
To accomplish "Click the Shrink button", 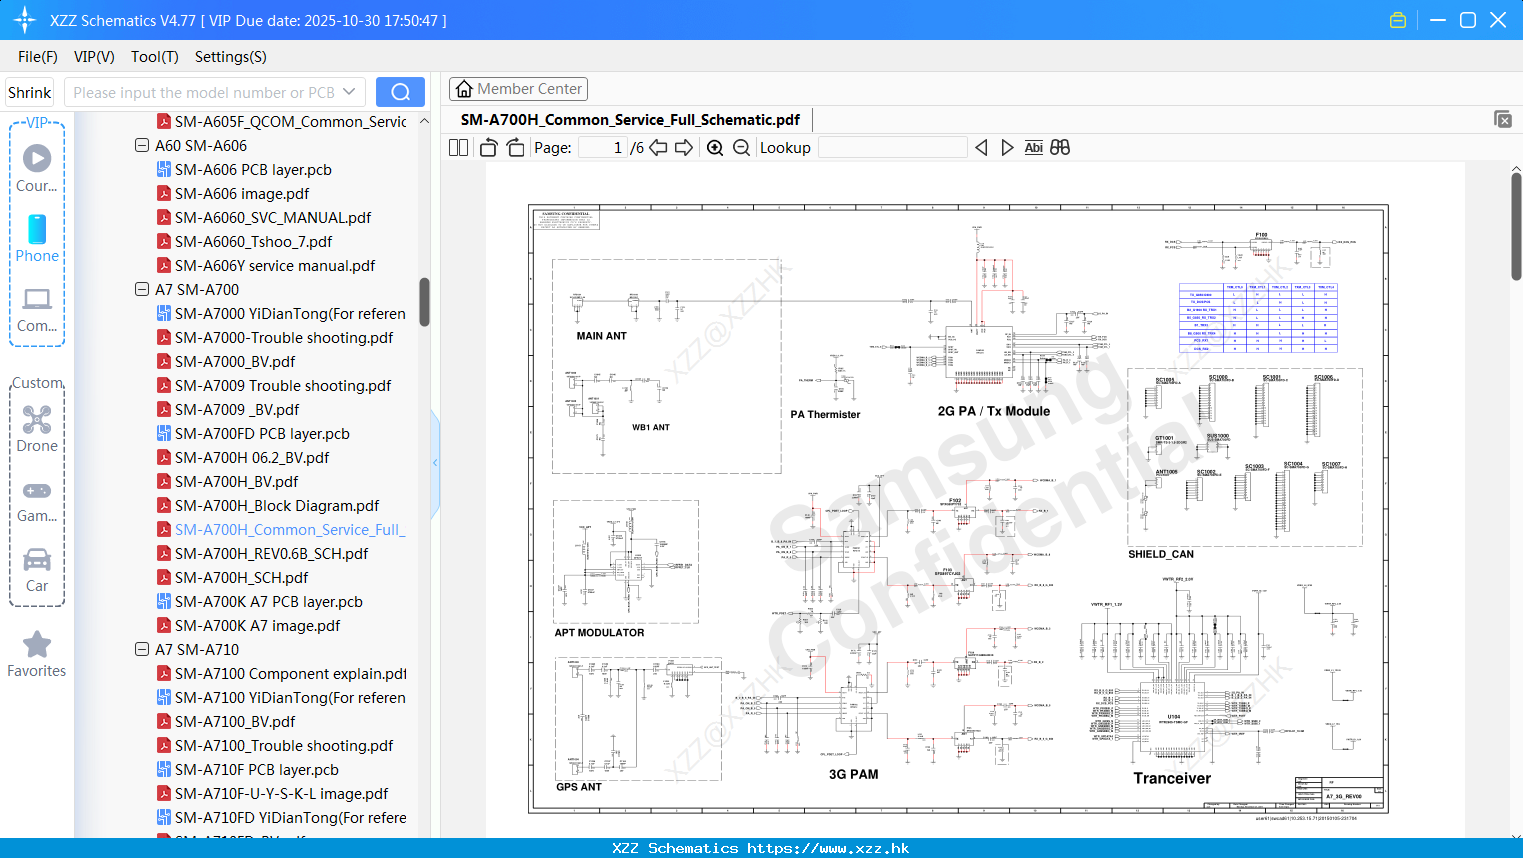I will [x=29, y=92].
